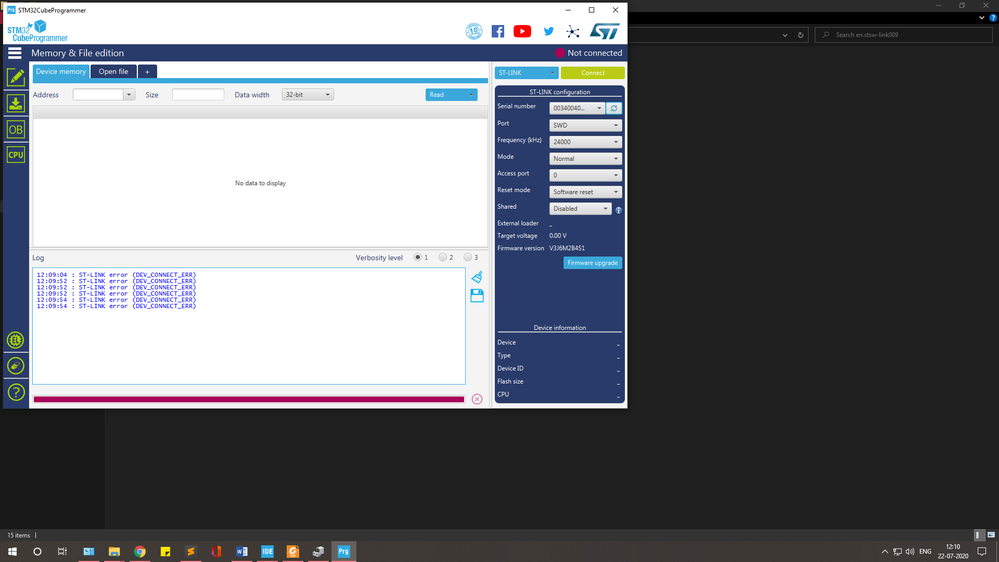Click the firmware version V3J6M2B4S1 text
This screenshot has height=562, width=999.
coord(567,249)
